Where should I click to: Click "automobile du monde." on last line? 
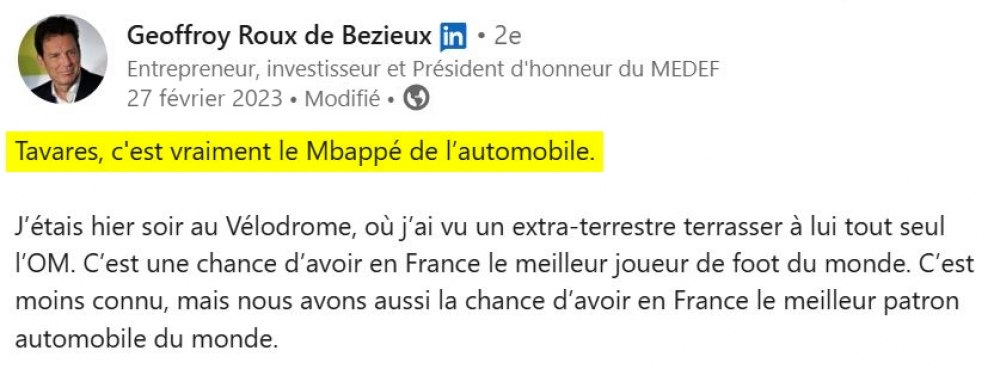tap(147, 339)
